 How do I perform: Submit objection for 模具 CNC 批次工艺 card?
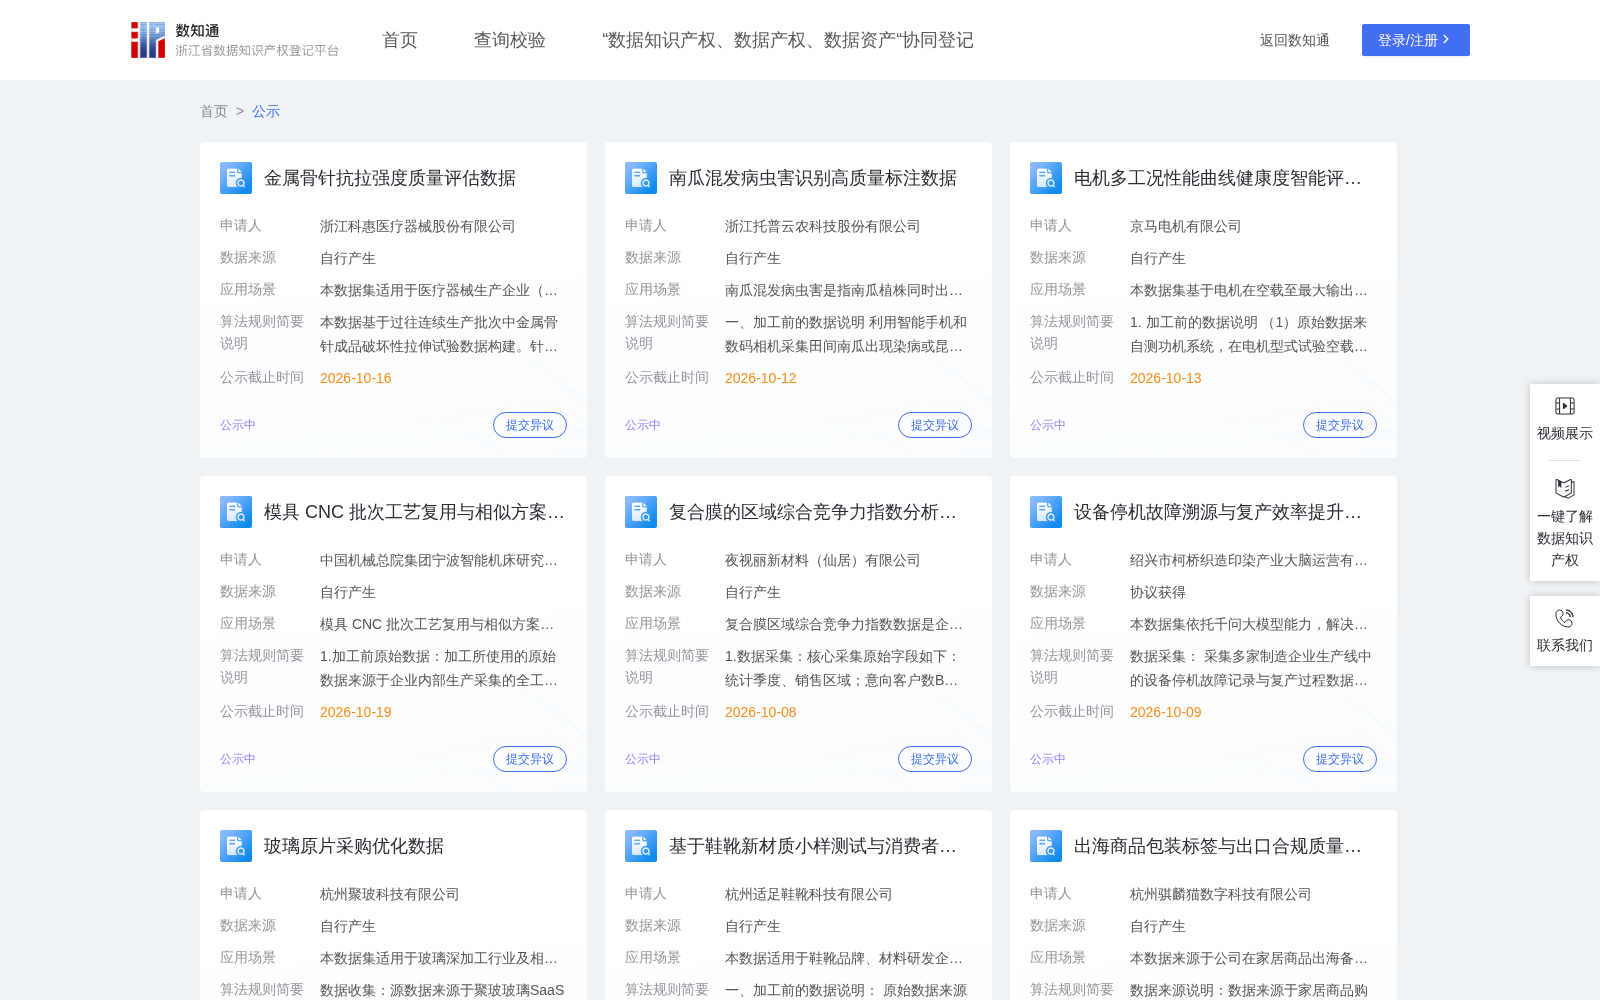[x=530, y=759]
